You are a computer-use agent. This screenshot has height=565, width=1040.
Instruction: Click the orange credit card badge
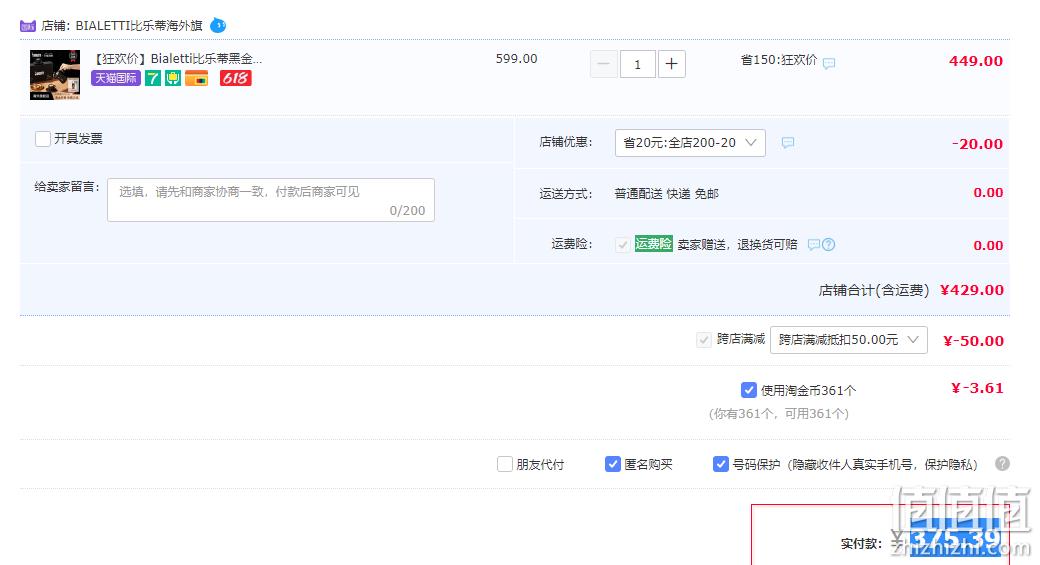pos(196,78)
